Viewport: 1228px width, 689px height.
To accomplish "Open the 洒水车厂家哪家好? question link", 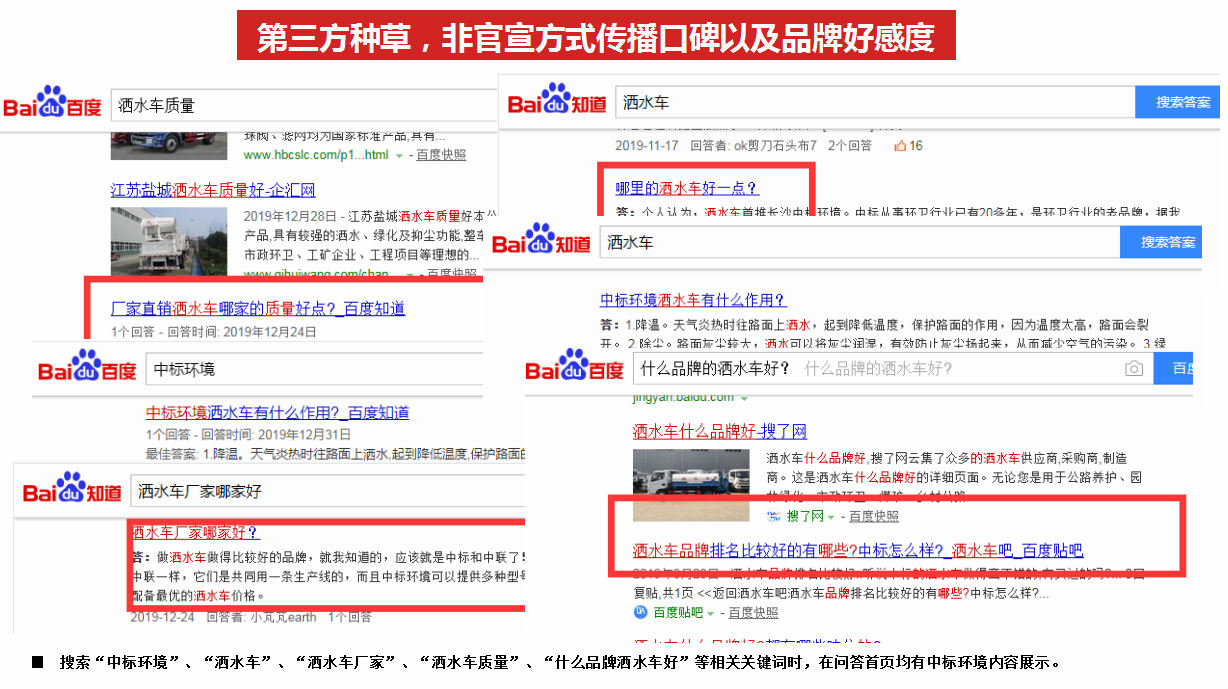I will (195, 532).
